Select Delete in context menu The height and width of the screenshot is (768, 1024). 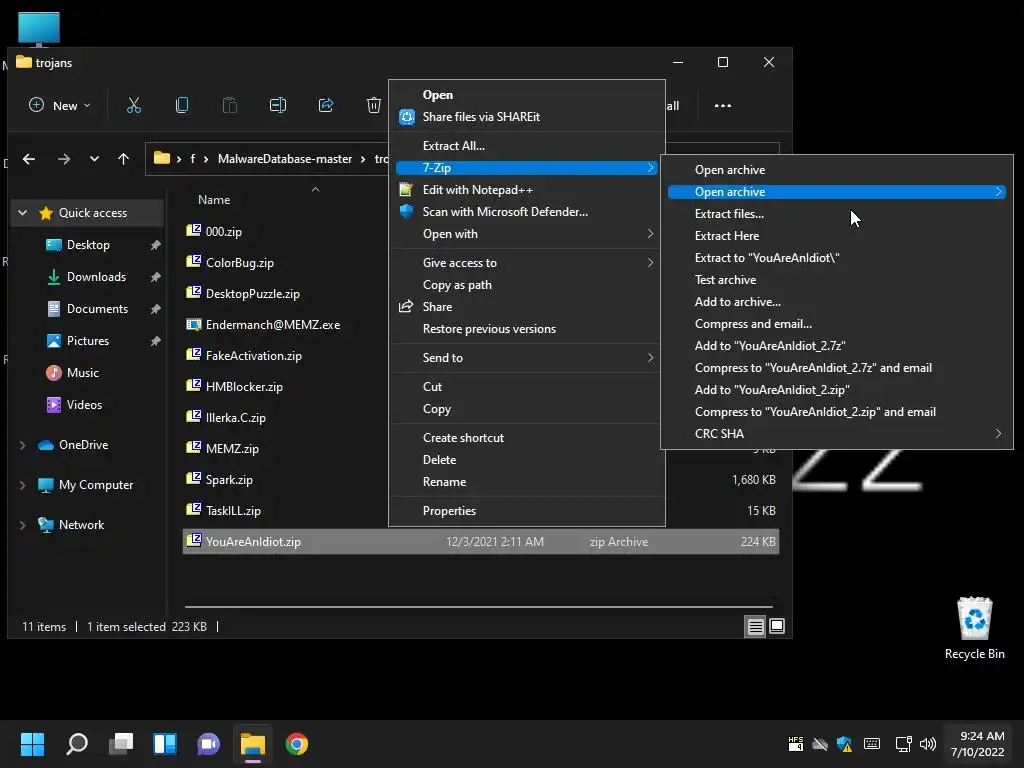tap(527, 460)
